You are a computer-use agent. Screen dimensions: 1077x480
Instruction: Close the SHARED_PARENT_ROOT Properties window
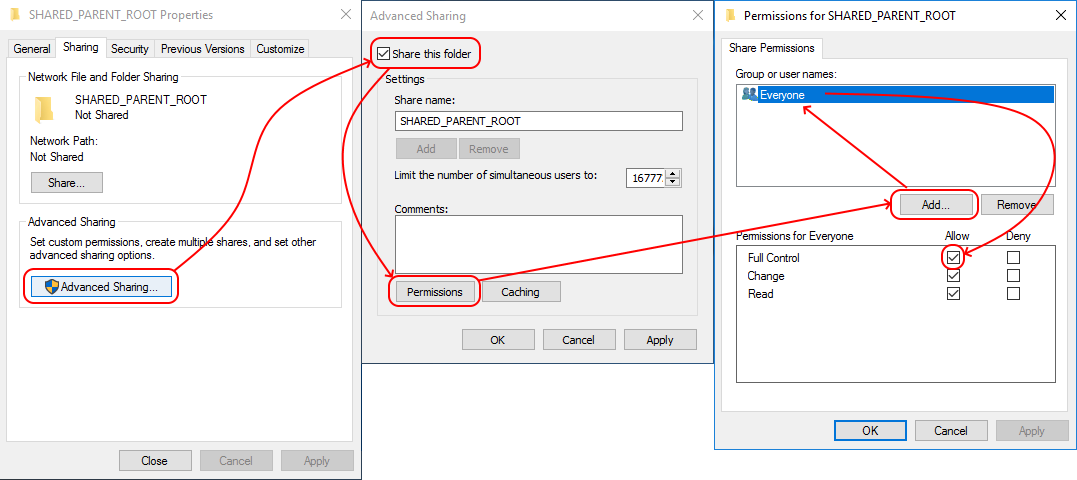346,14
